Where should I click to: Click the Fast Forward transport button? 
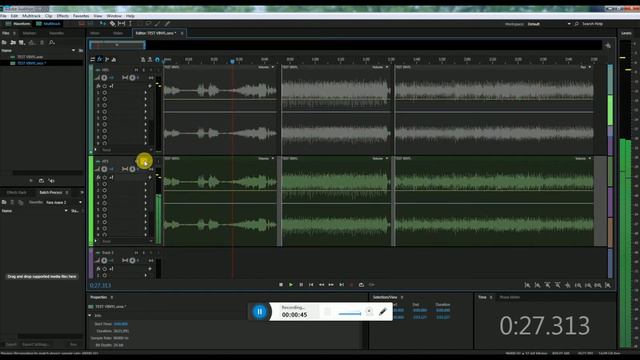click(331, 284)
